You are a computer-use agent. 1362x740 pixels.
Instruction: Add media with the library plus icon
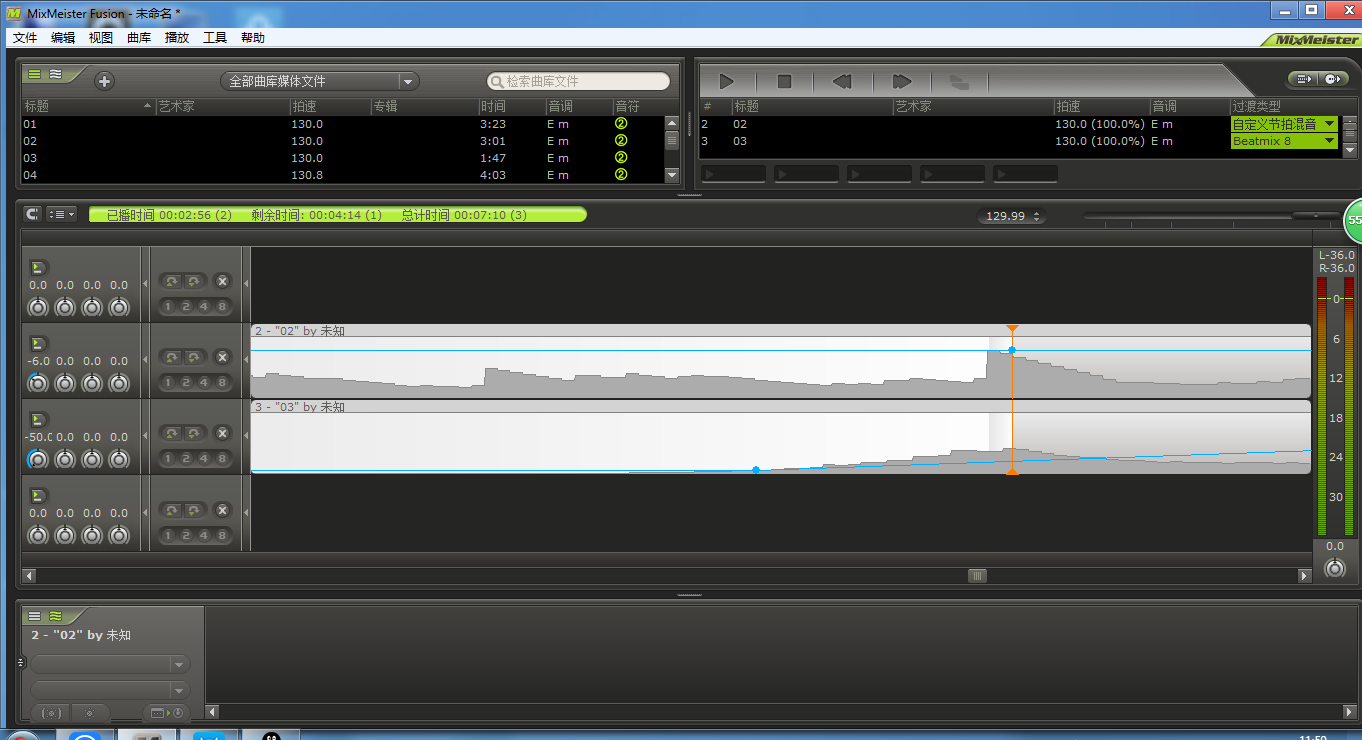[x=104, y=81]
